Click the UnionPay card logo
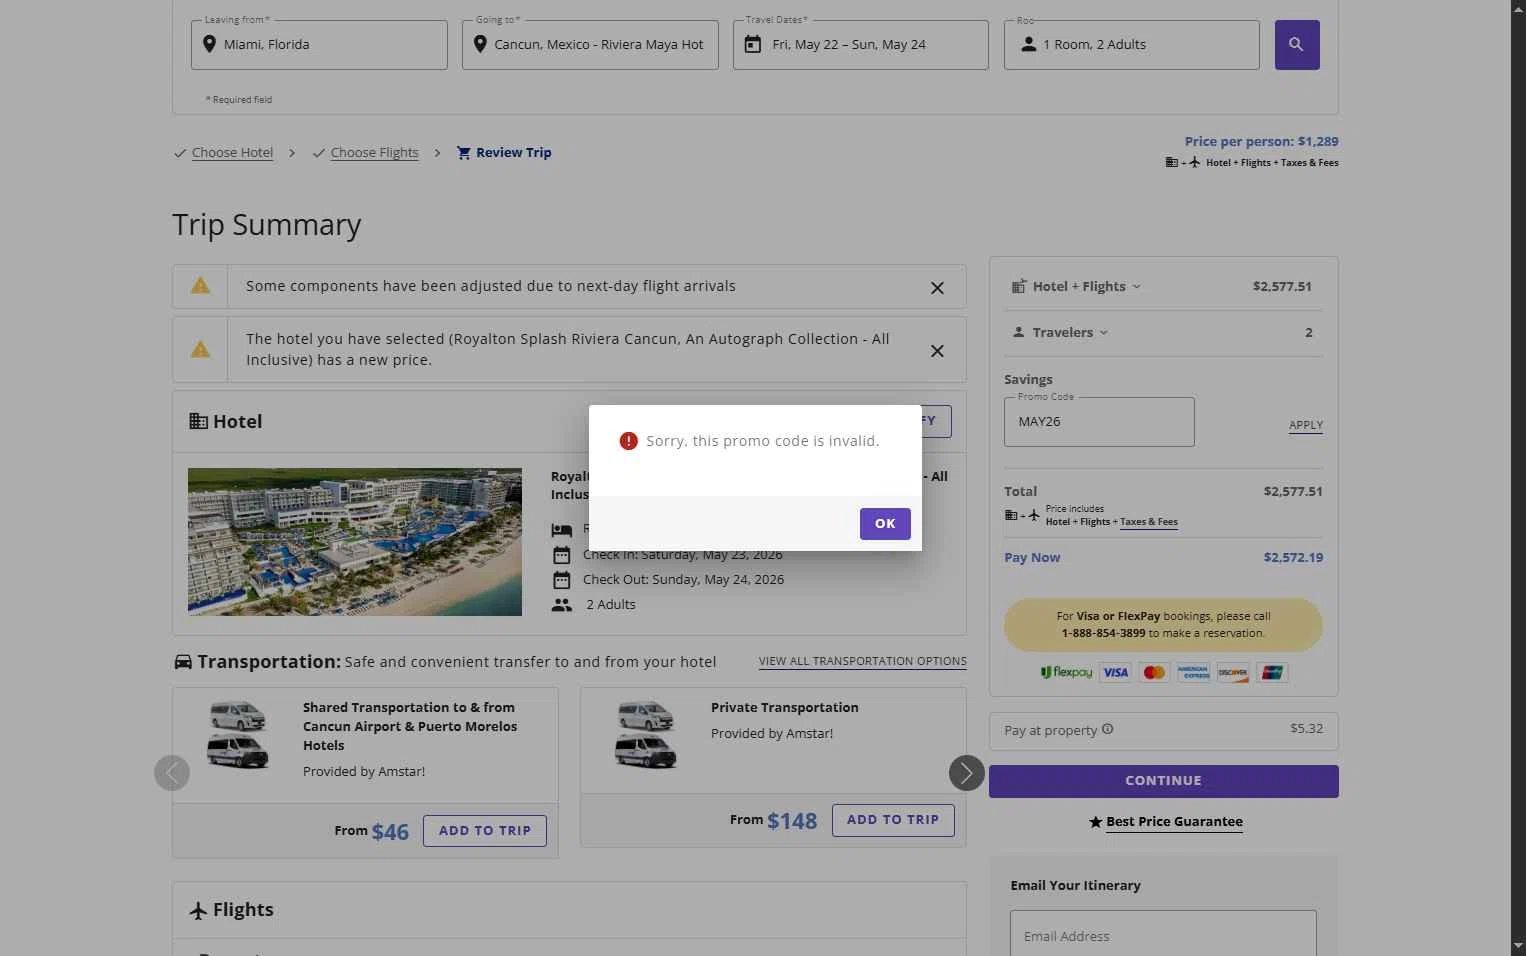Screen dimensions: 1526x956 [x=1272, y=673]
